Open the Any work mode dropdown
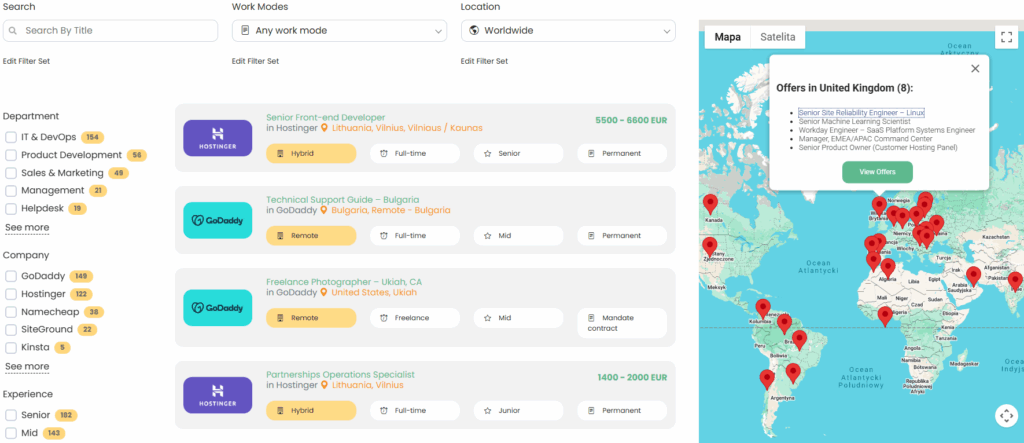1024x443 pixels. (340, 31)
